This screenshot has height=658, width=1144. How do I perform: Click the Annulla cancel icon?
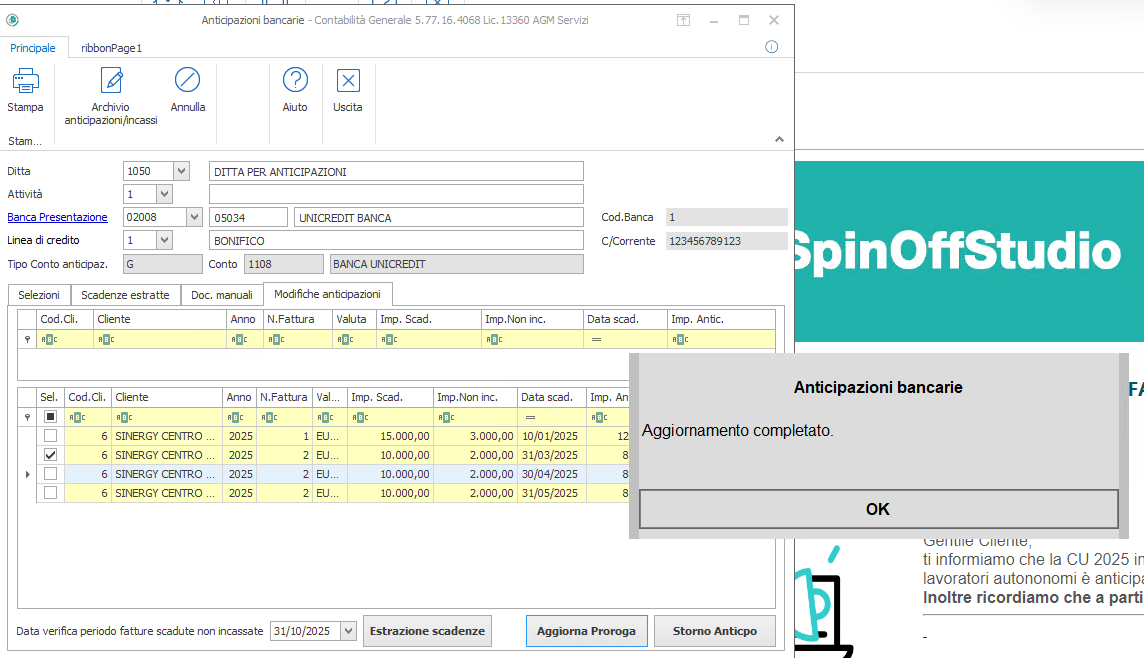188,80
